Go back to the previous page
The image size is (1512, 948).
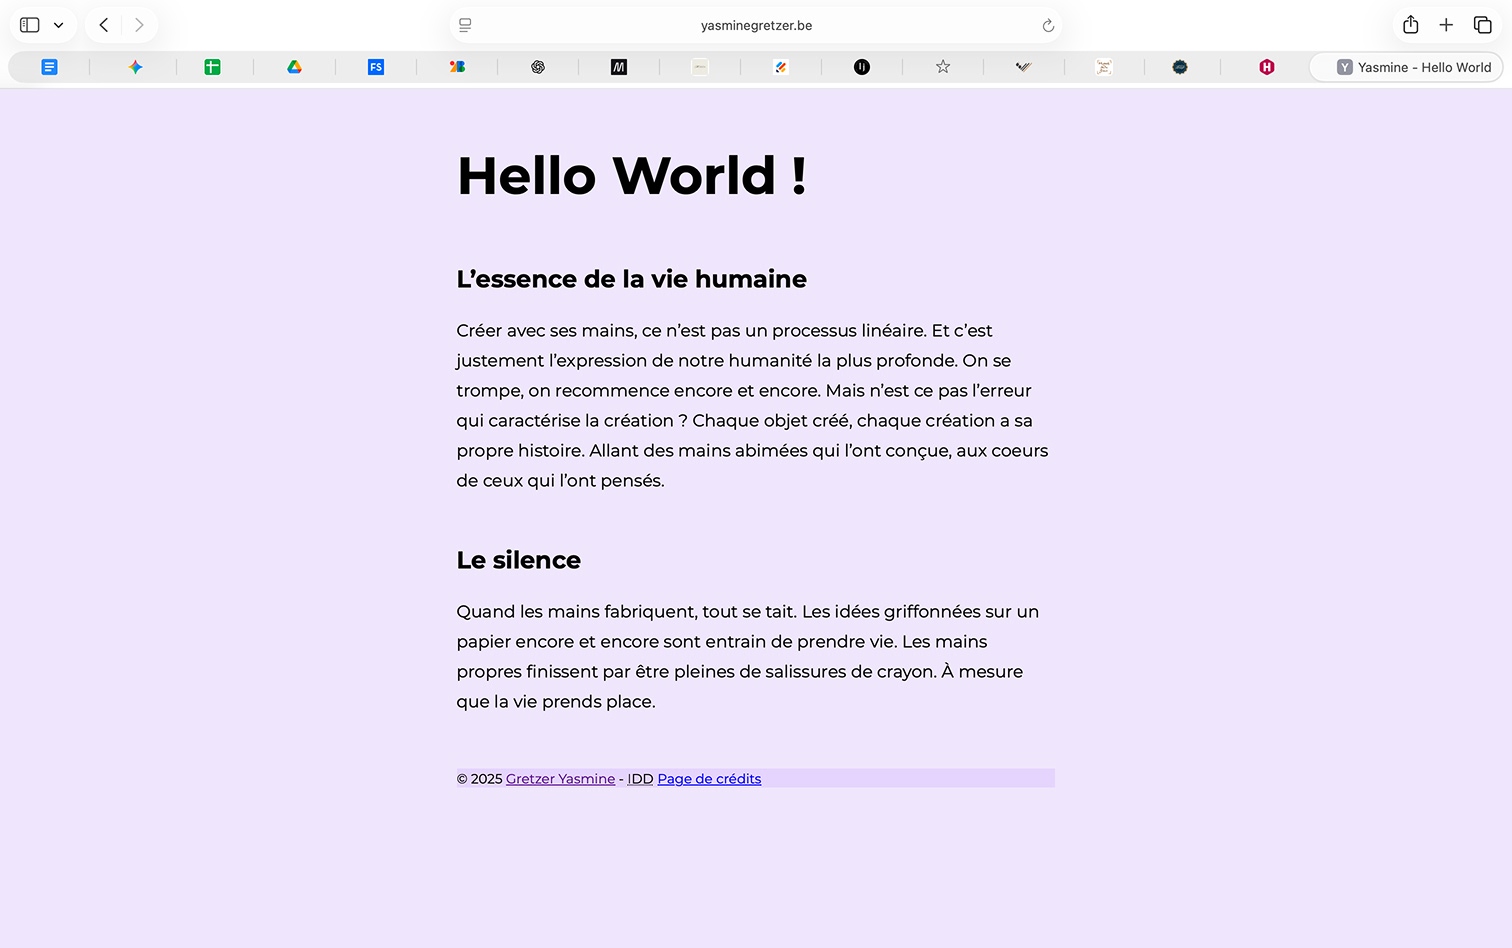pos(103,24)
